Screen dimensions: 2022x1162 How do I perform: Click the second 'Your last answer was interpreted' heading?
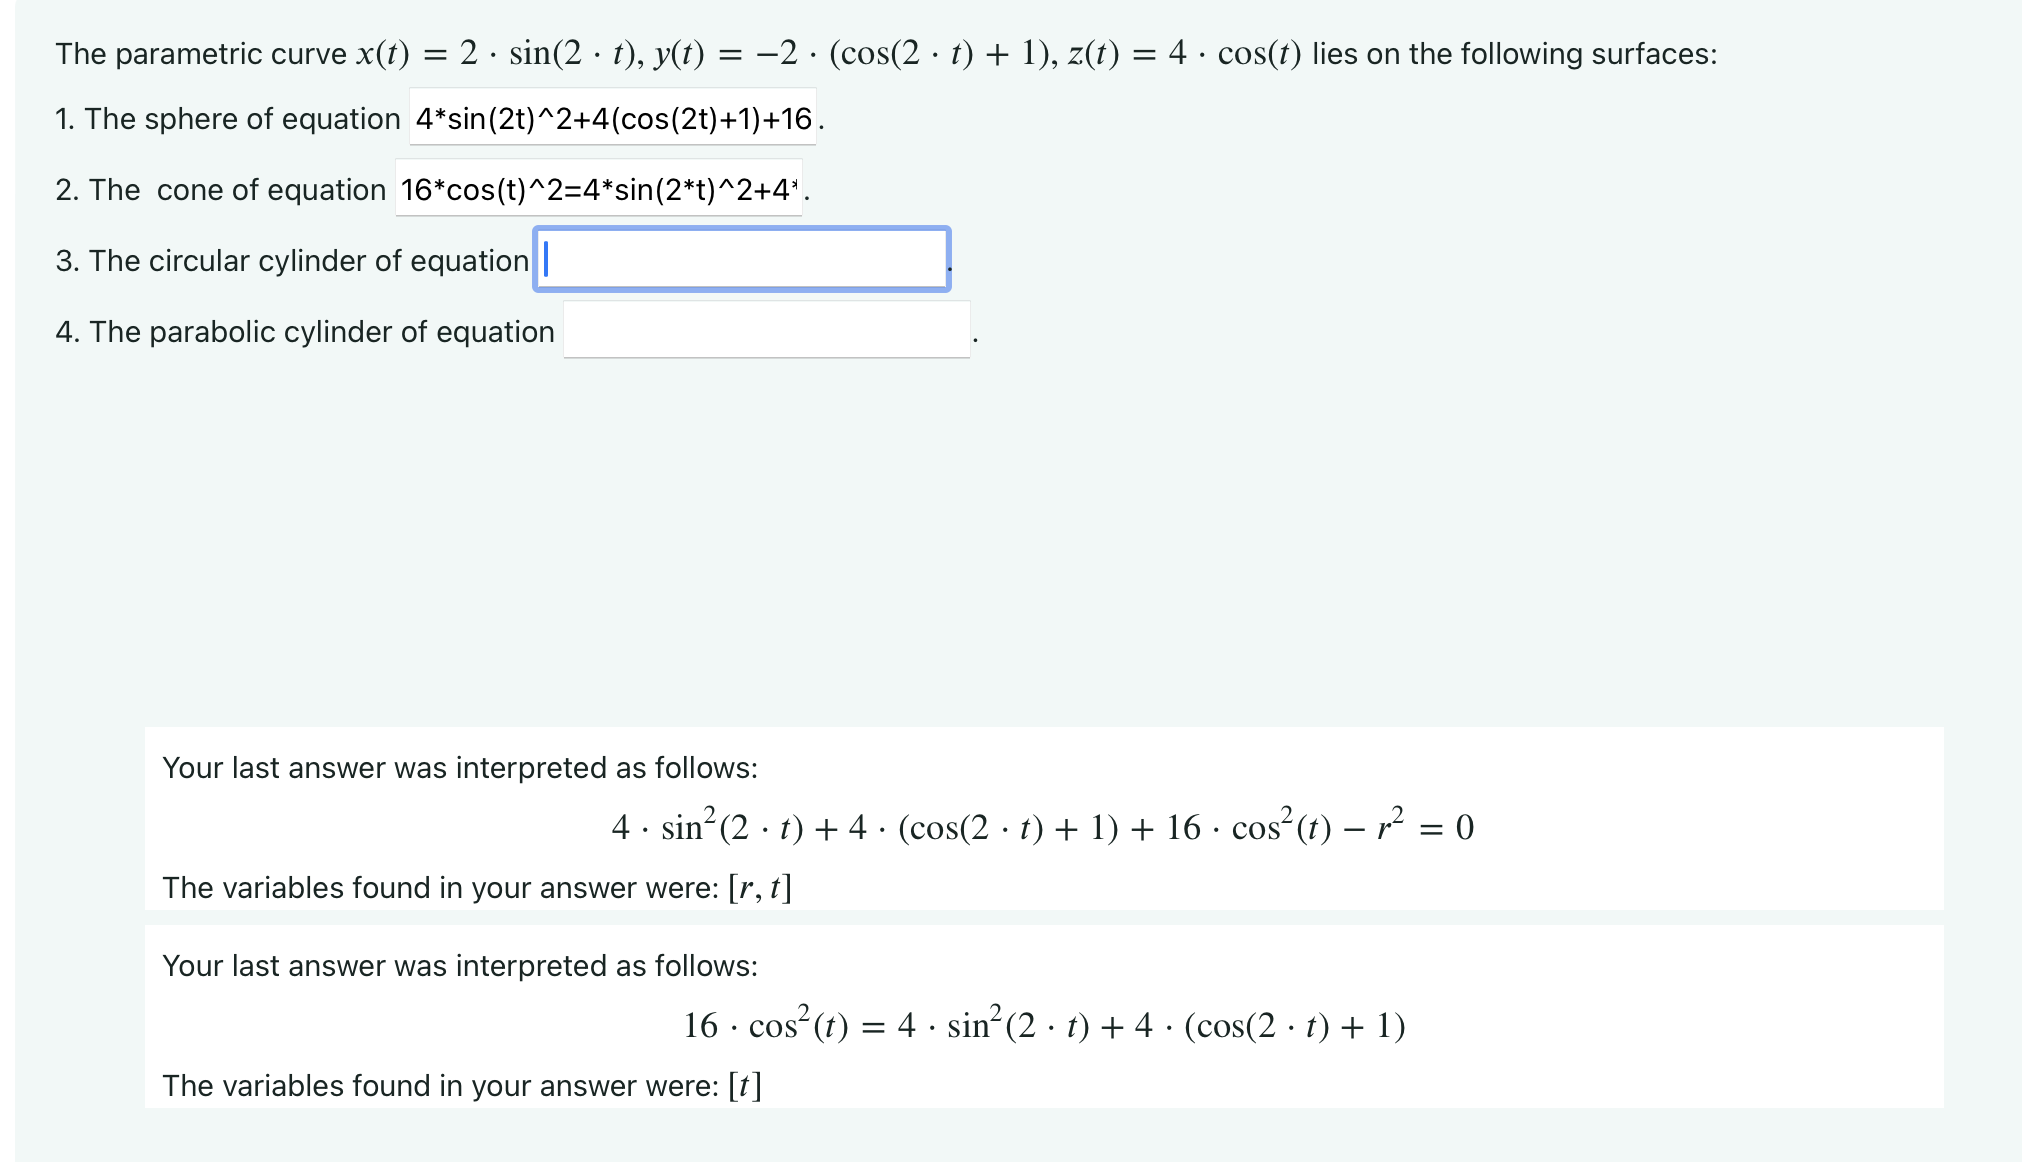pos(459,965)
